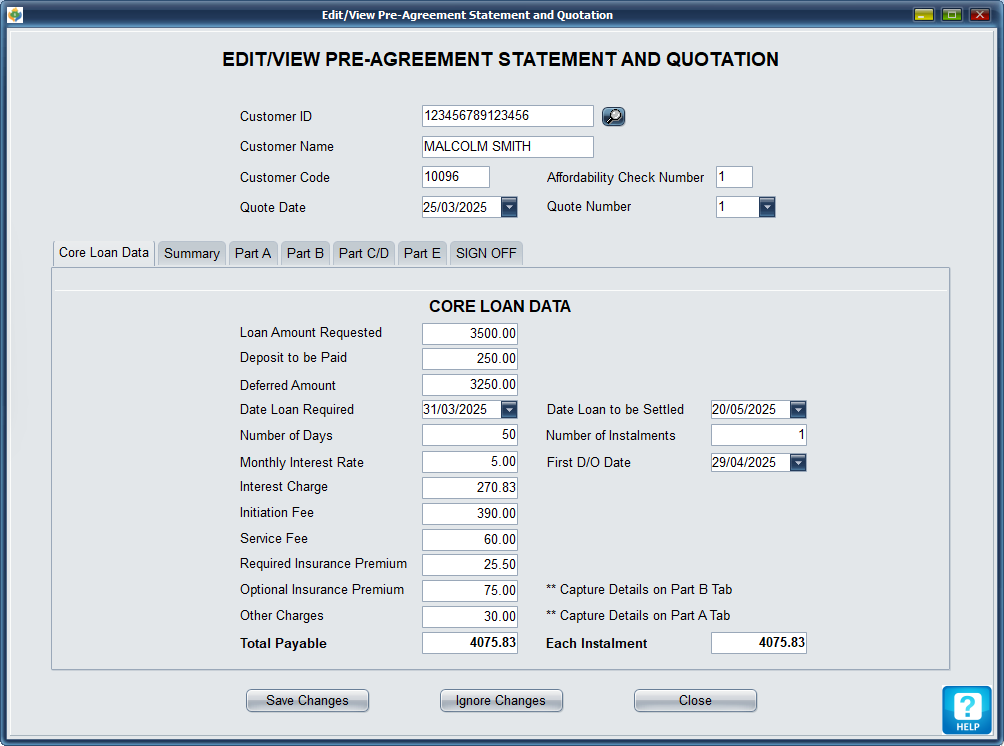Screen dimensions: 1004x746
Task: Open the Help icon button
Action: point(966,709)
